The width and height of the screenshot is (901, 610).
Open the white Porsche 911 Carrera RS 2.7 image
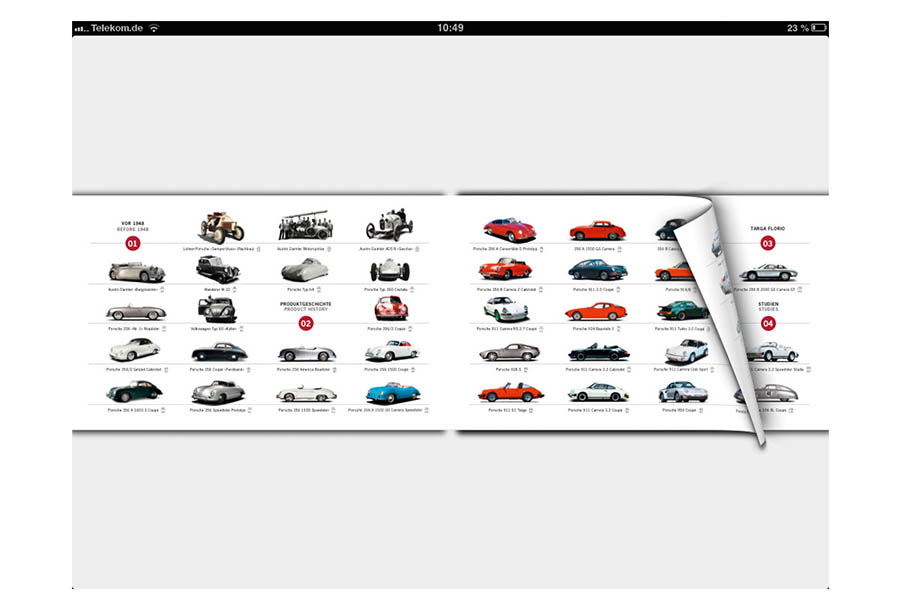coord(506,310)
